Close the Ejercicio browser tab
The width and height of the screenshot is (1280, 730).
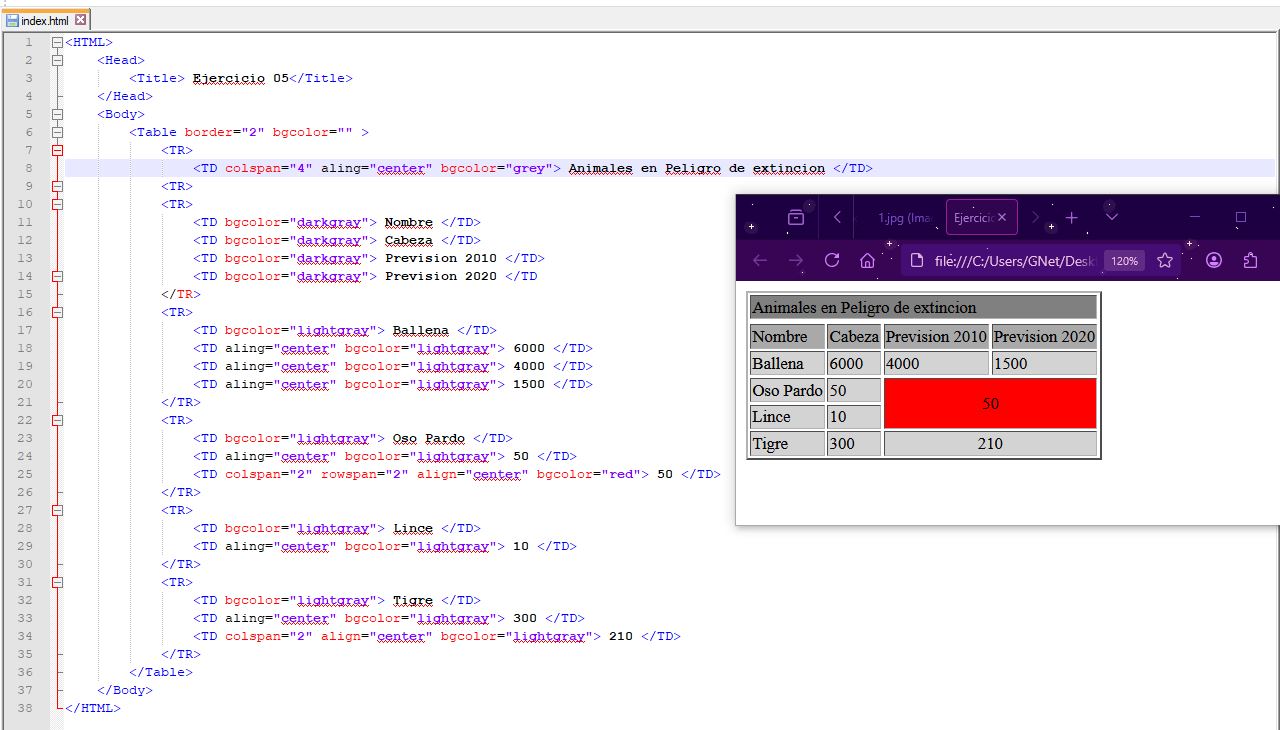click(x=1002, y=218)
